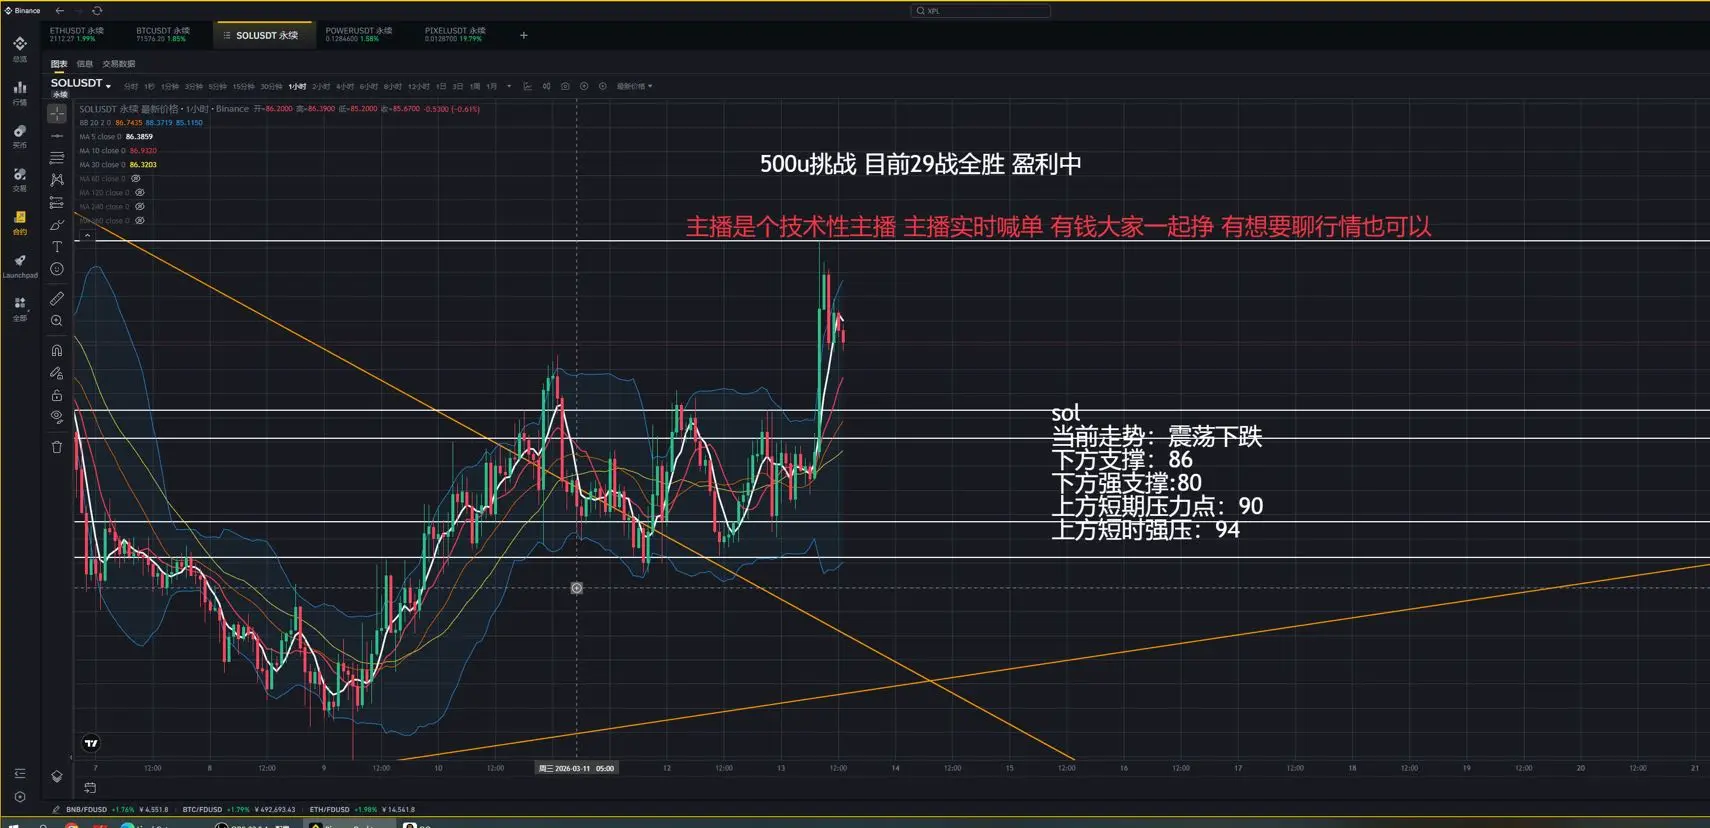The width and height of the screenshot is (1710, 828).
Task: Click the ETH/FDUSD ticker in the bottom bar
Action: pyautogui.click(x=362, y=809)
